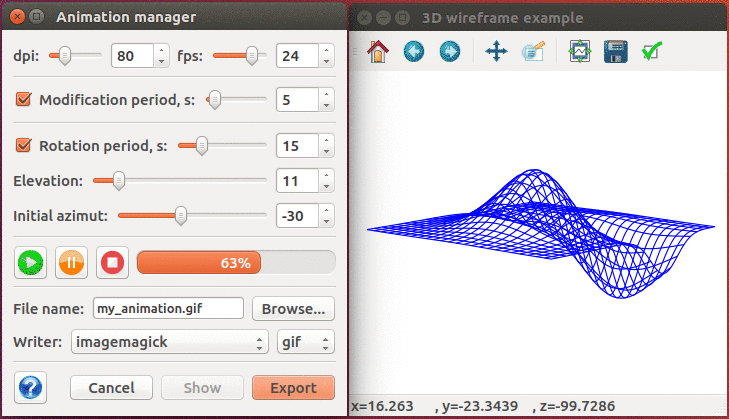Screen dimensions: 729x419
Task: Click the fps value field showing 24
Action: [x=298, y=56]
